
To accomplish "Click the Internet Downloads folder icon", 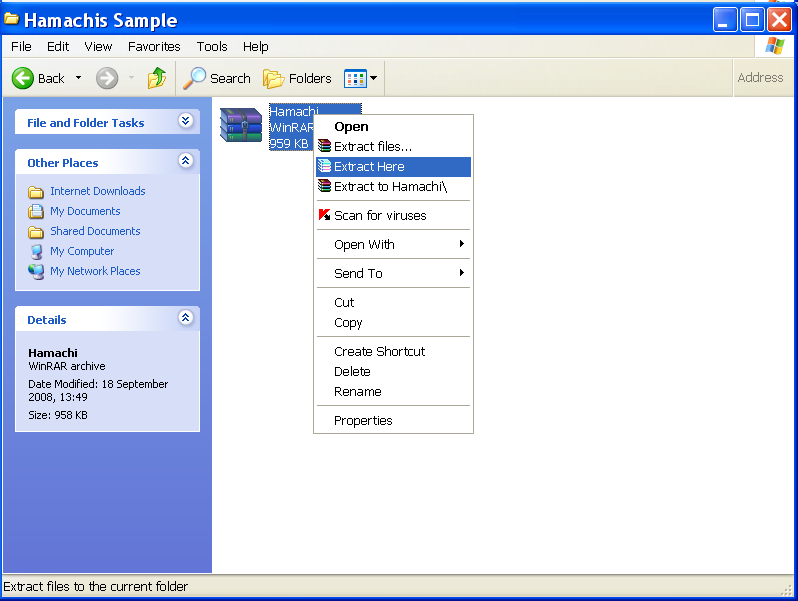I will tap(36, 191).
